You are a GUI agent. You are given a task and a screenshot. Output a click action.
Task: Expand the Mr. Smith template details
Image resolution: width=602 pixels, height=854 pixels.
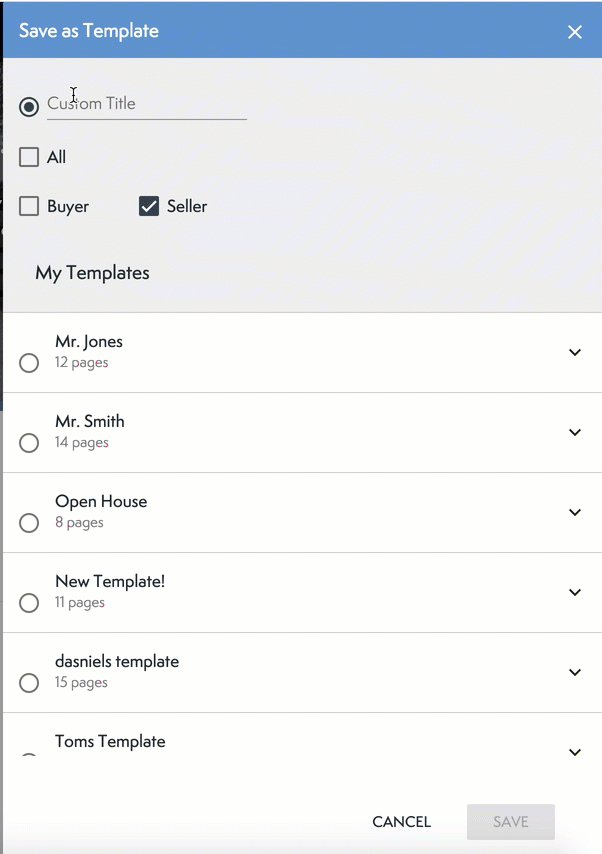[575, 432]
